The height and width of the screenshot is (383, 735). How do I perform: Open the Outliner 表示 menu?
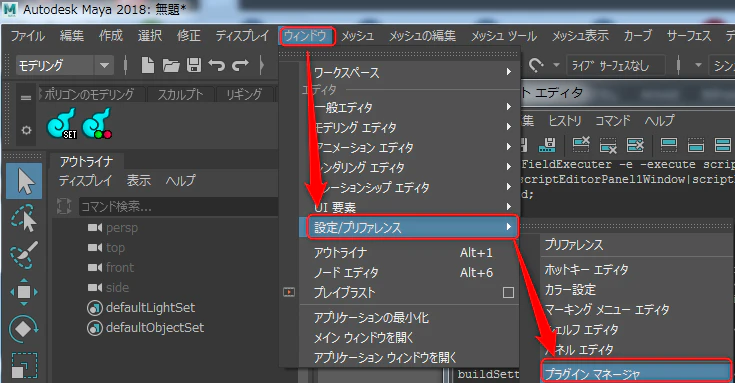pos(139,180)
